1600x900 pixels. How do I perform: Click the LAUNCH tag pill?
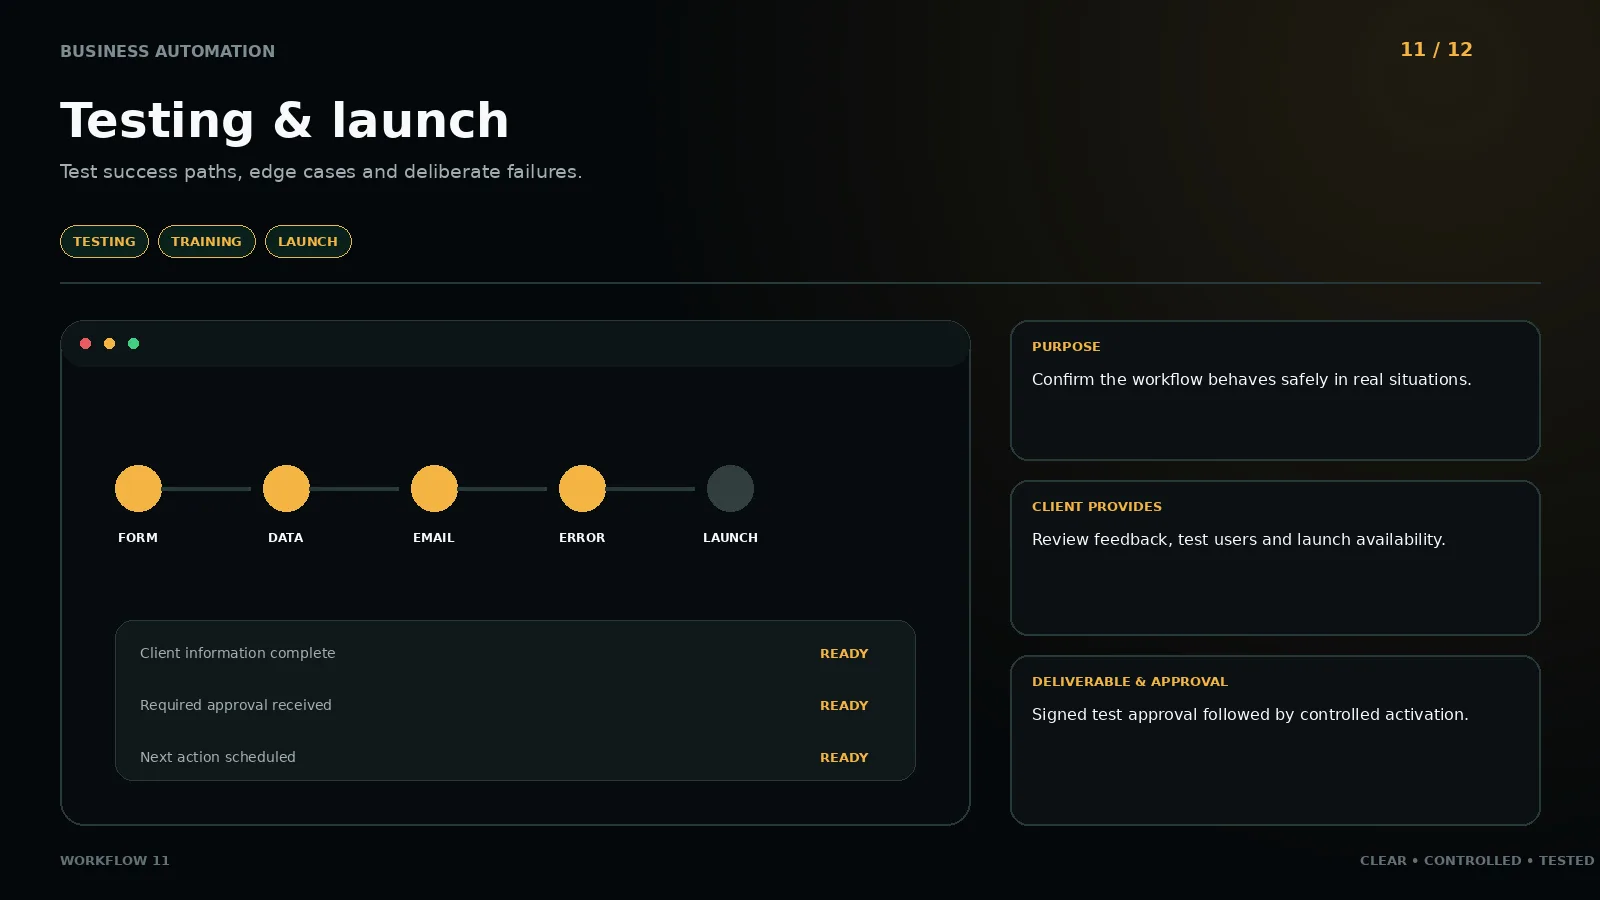tap(308, 242)
